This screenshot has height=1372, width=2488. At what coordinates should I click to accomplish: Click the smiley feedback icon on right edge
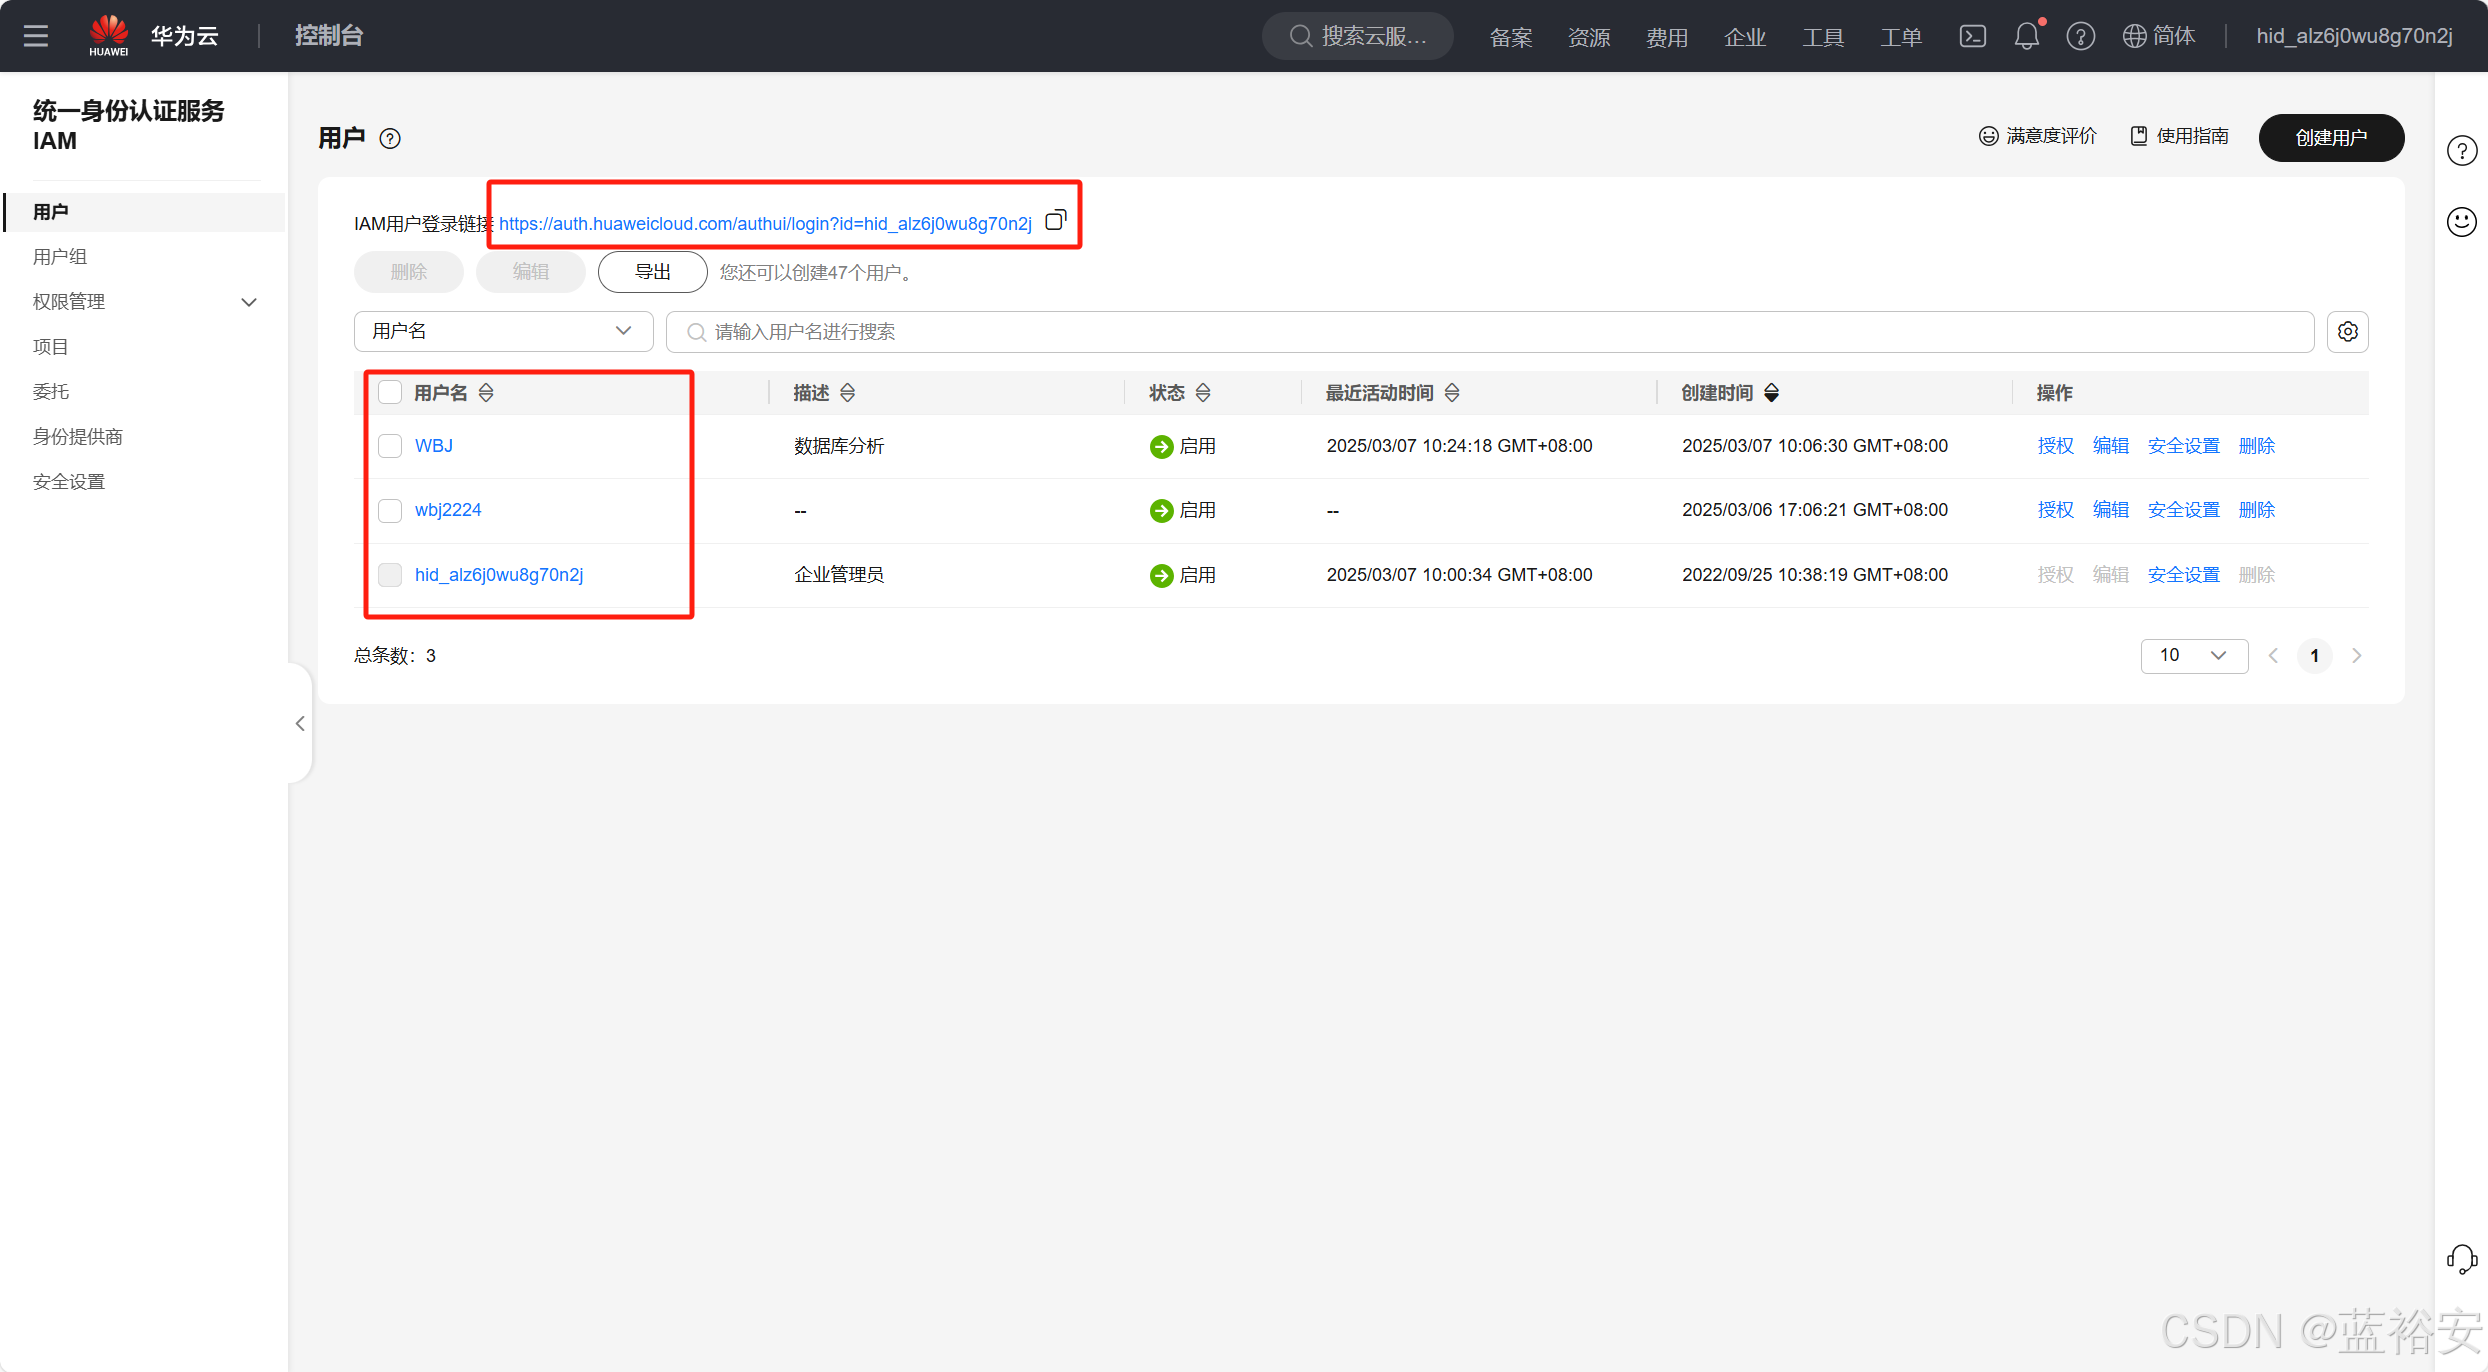[2461, 222]
